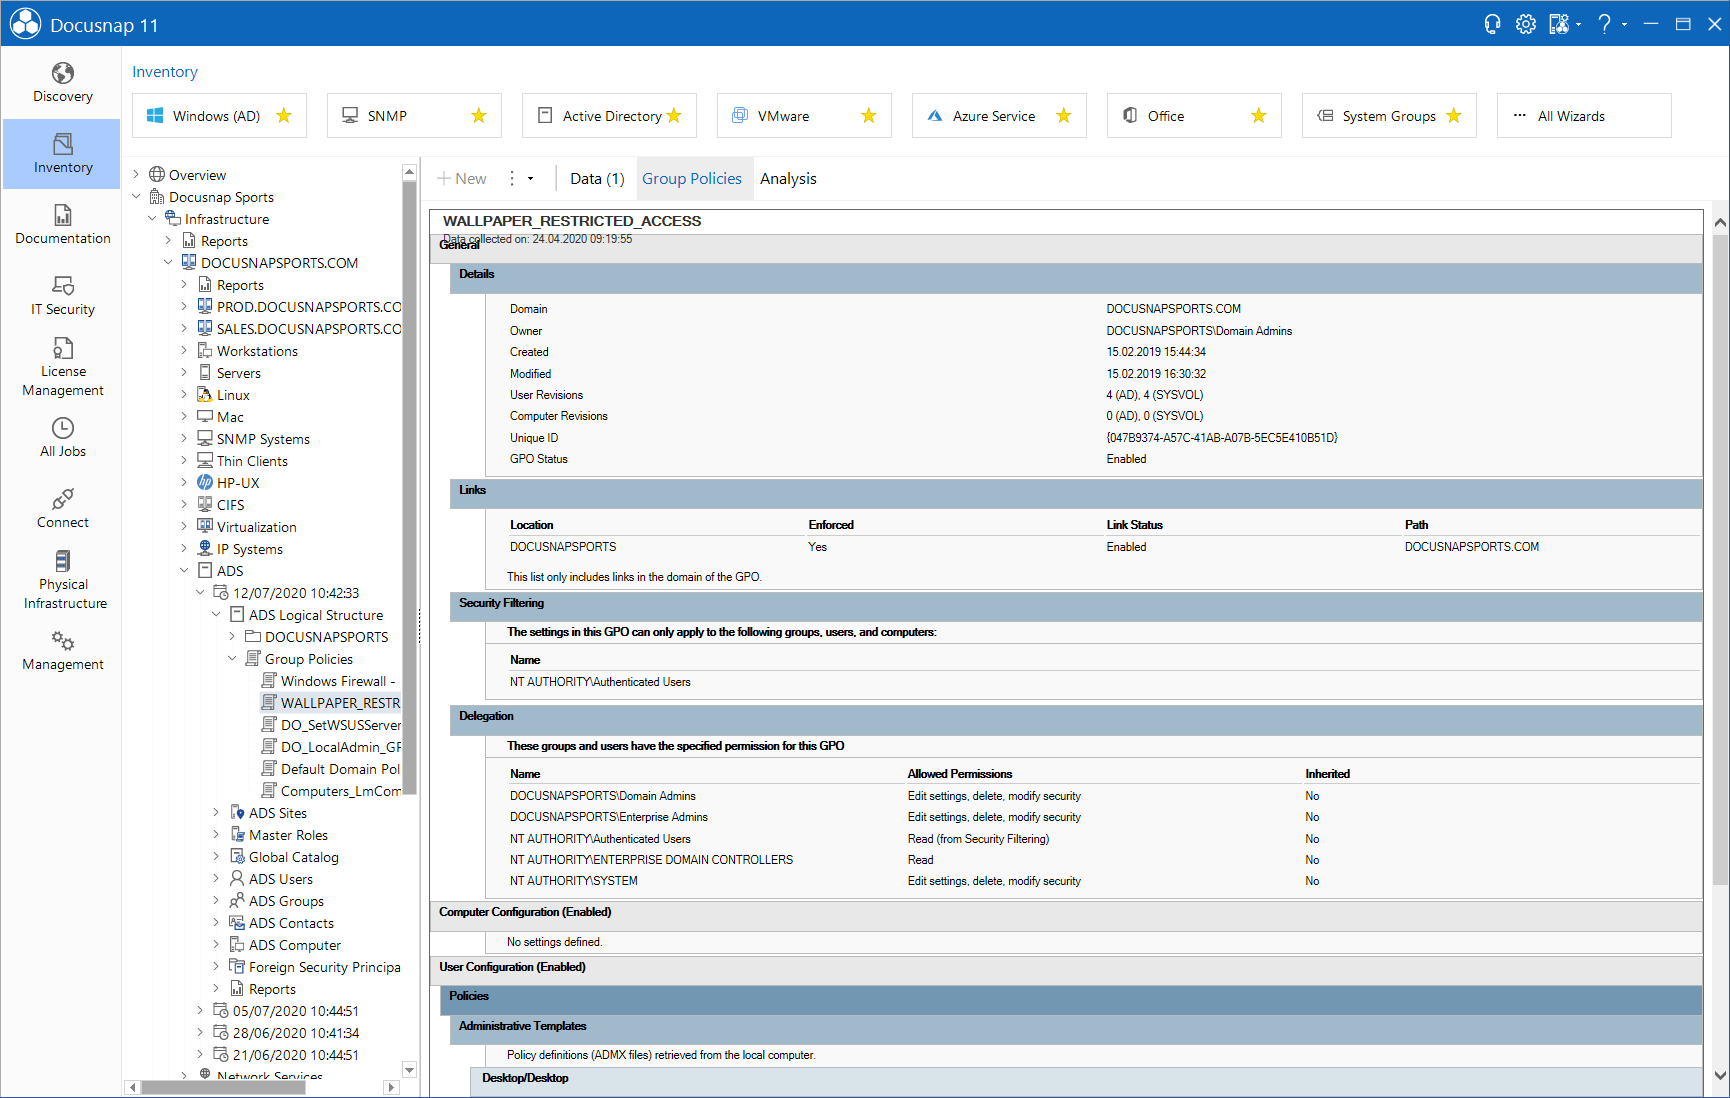Switch to the Analysis tab
Image resolution: width=1730 pixels, height=1098 pixels.
click(788, 179)
